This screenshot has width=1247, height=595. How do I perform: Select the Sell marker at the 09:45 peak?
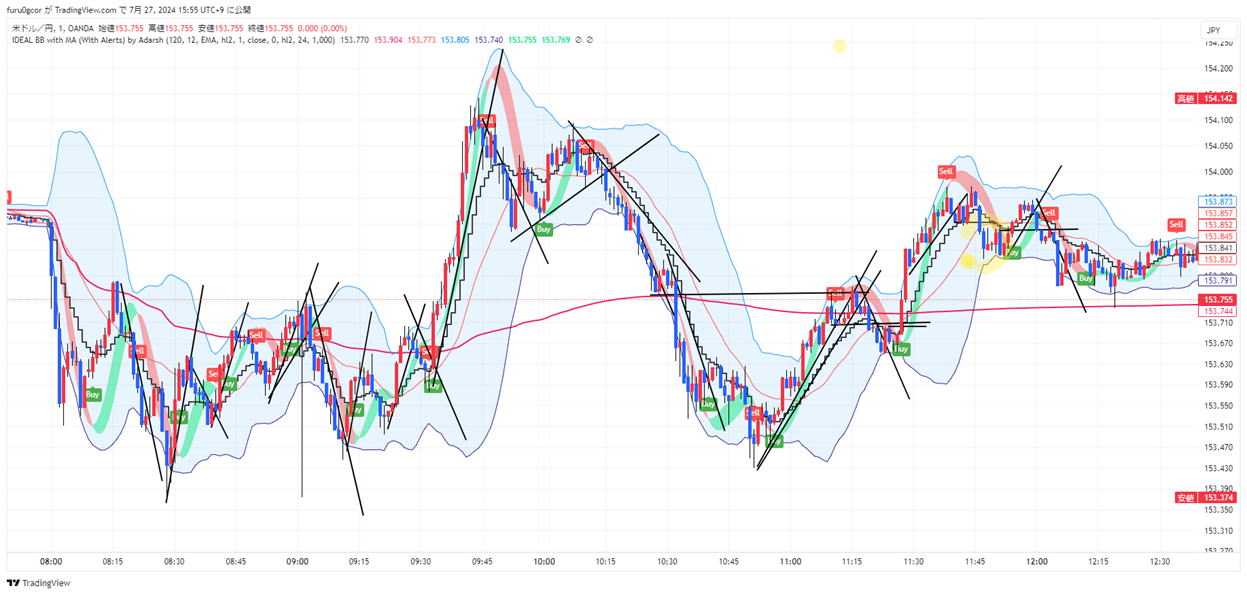coord(486,121)
